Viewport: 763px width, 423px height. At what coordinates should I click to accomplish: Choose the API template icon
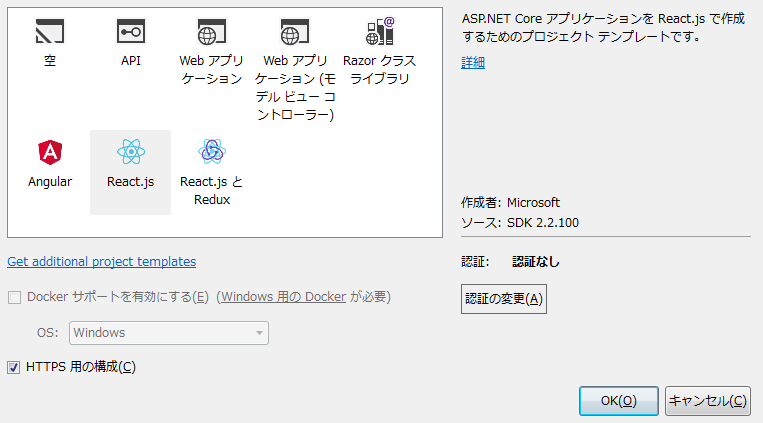pyautogui.click(x=130, y=32)
